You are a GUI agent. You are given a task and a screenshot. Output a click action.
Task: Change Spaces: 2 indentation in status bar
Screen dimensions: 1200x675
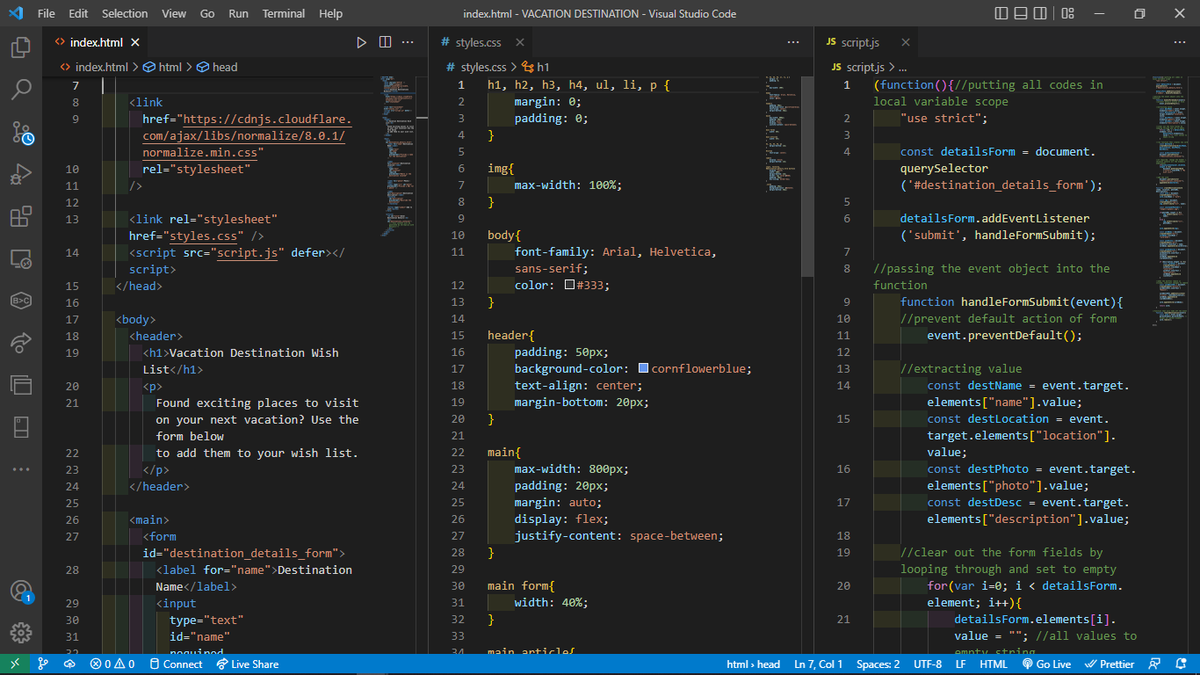coord(878,664)
